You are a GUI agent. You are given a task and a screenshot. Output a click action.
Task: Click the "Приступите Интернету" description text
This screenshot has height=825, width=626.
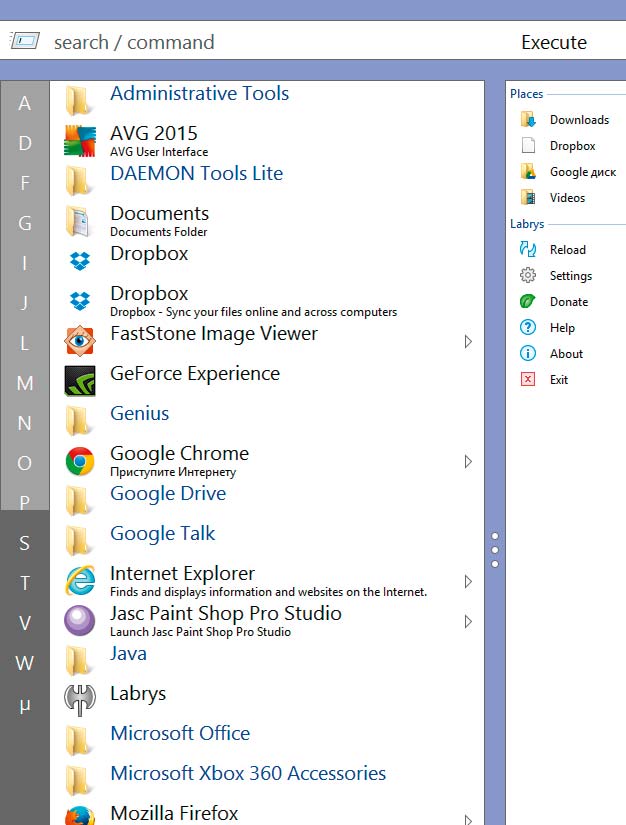click(173, 471)
